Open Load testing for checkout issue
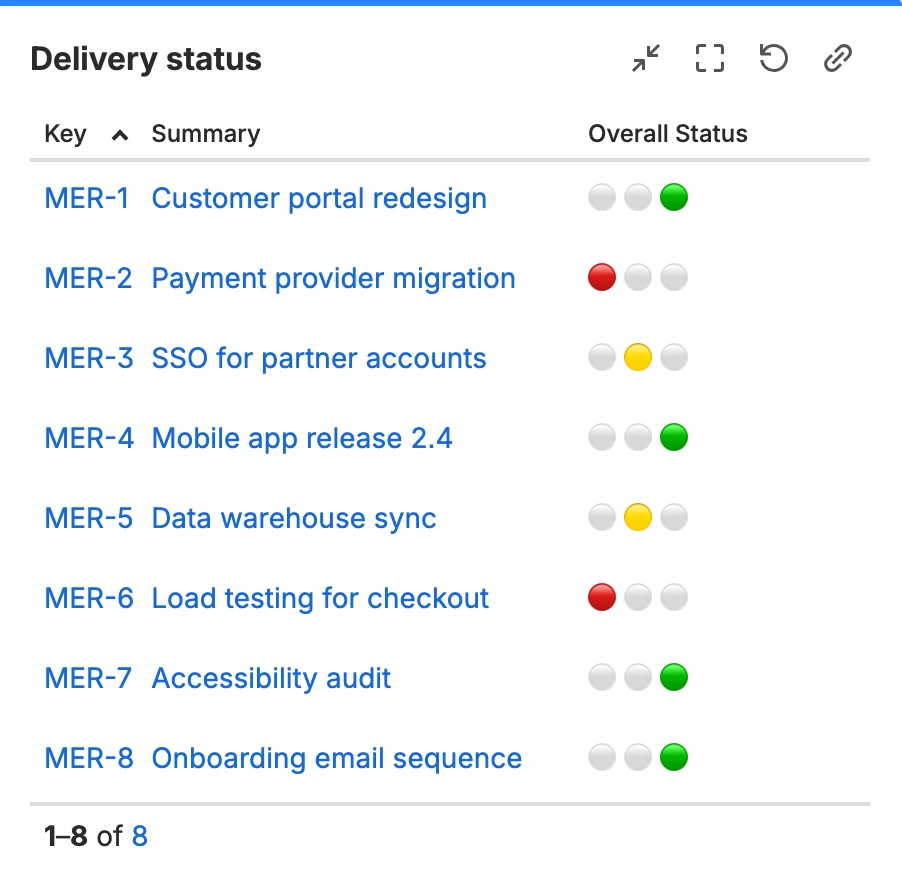The image size is (902, 870). 320,598
